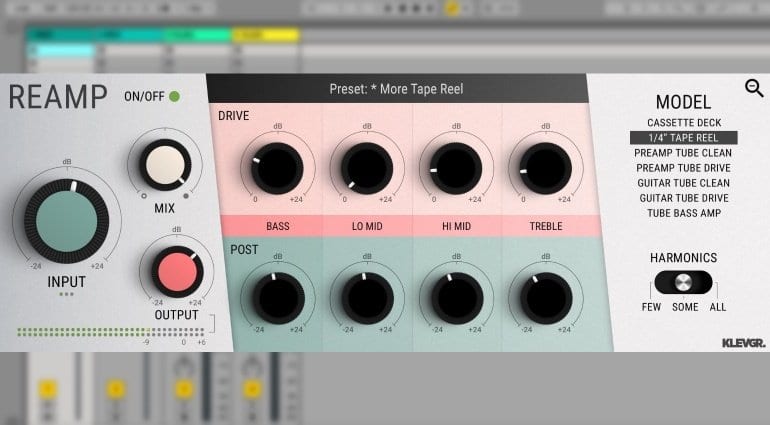Click the DRIVE Bass knob
This screenshot has width=770, height=425.
pos(277,169)
